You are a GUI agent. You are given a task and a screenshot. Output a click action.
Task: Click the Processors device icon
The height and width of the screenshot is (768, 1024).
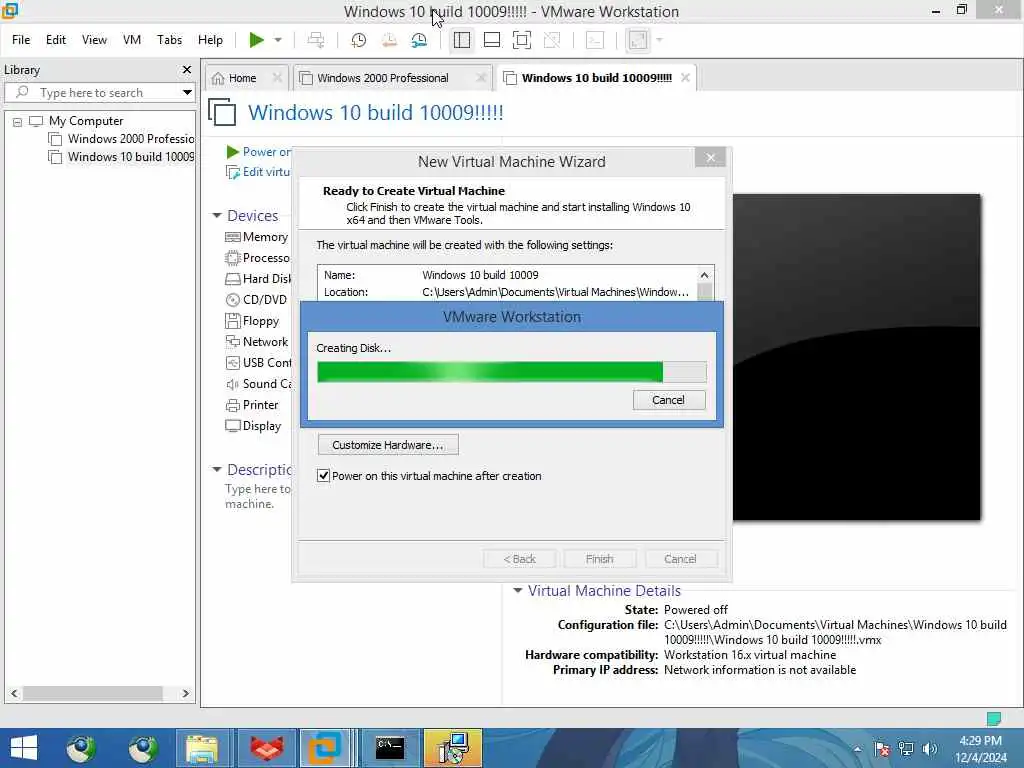tap(232, 258)
